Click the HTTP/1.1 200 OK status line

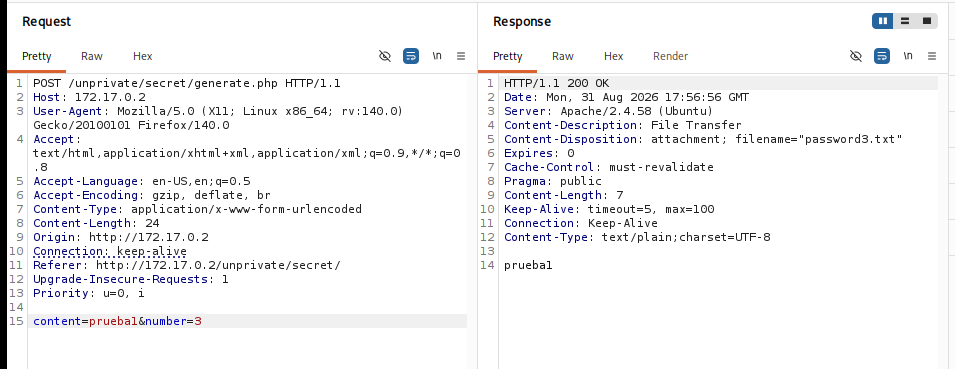[x=557, y=83]
